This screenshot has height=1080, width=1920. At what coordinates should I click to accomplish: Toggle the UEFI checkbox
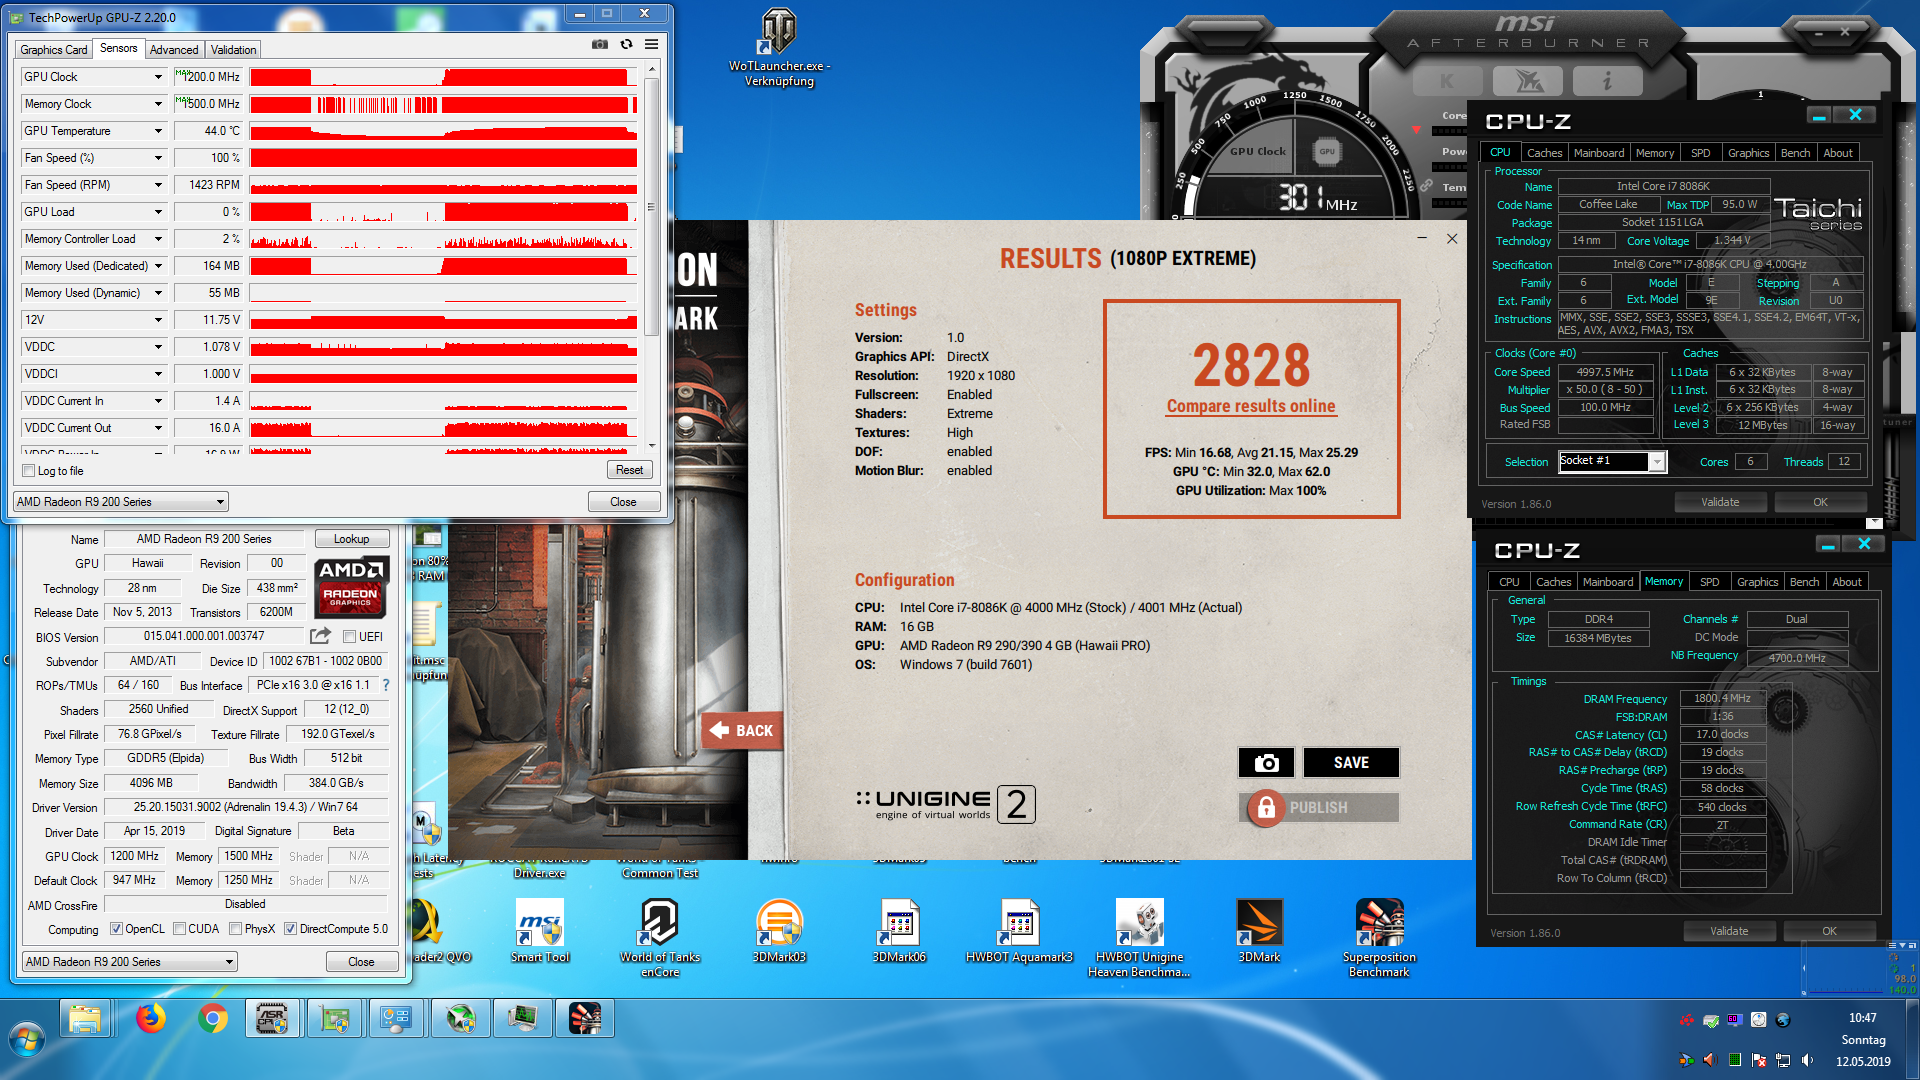coord(349,636)
